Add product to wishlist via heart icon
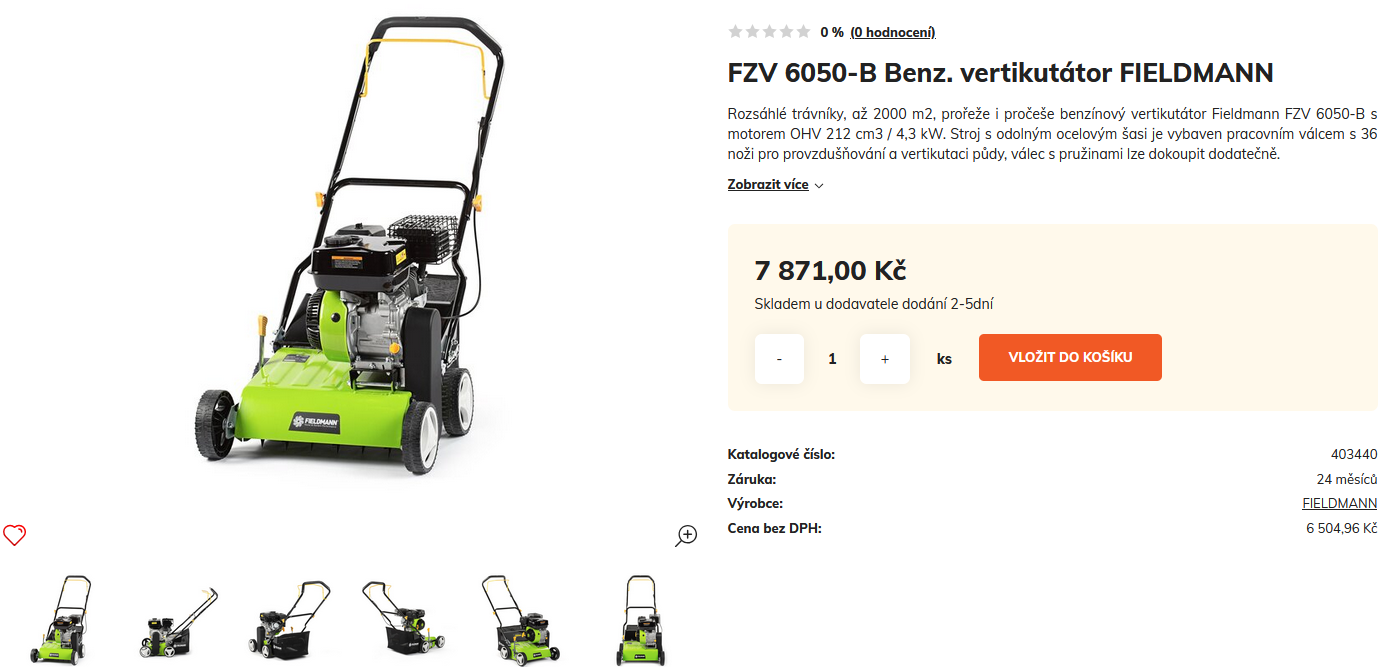Screen dimensions: 1381x667 click(14, 535)
